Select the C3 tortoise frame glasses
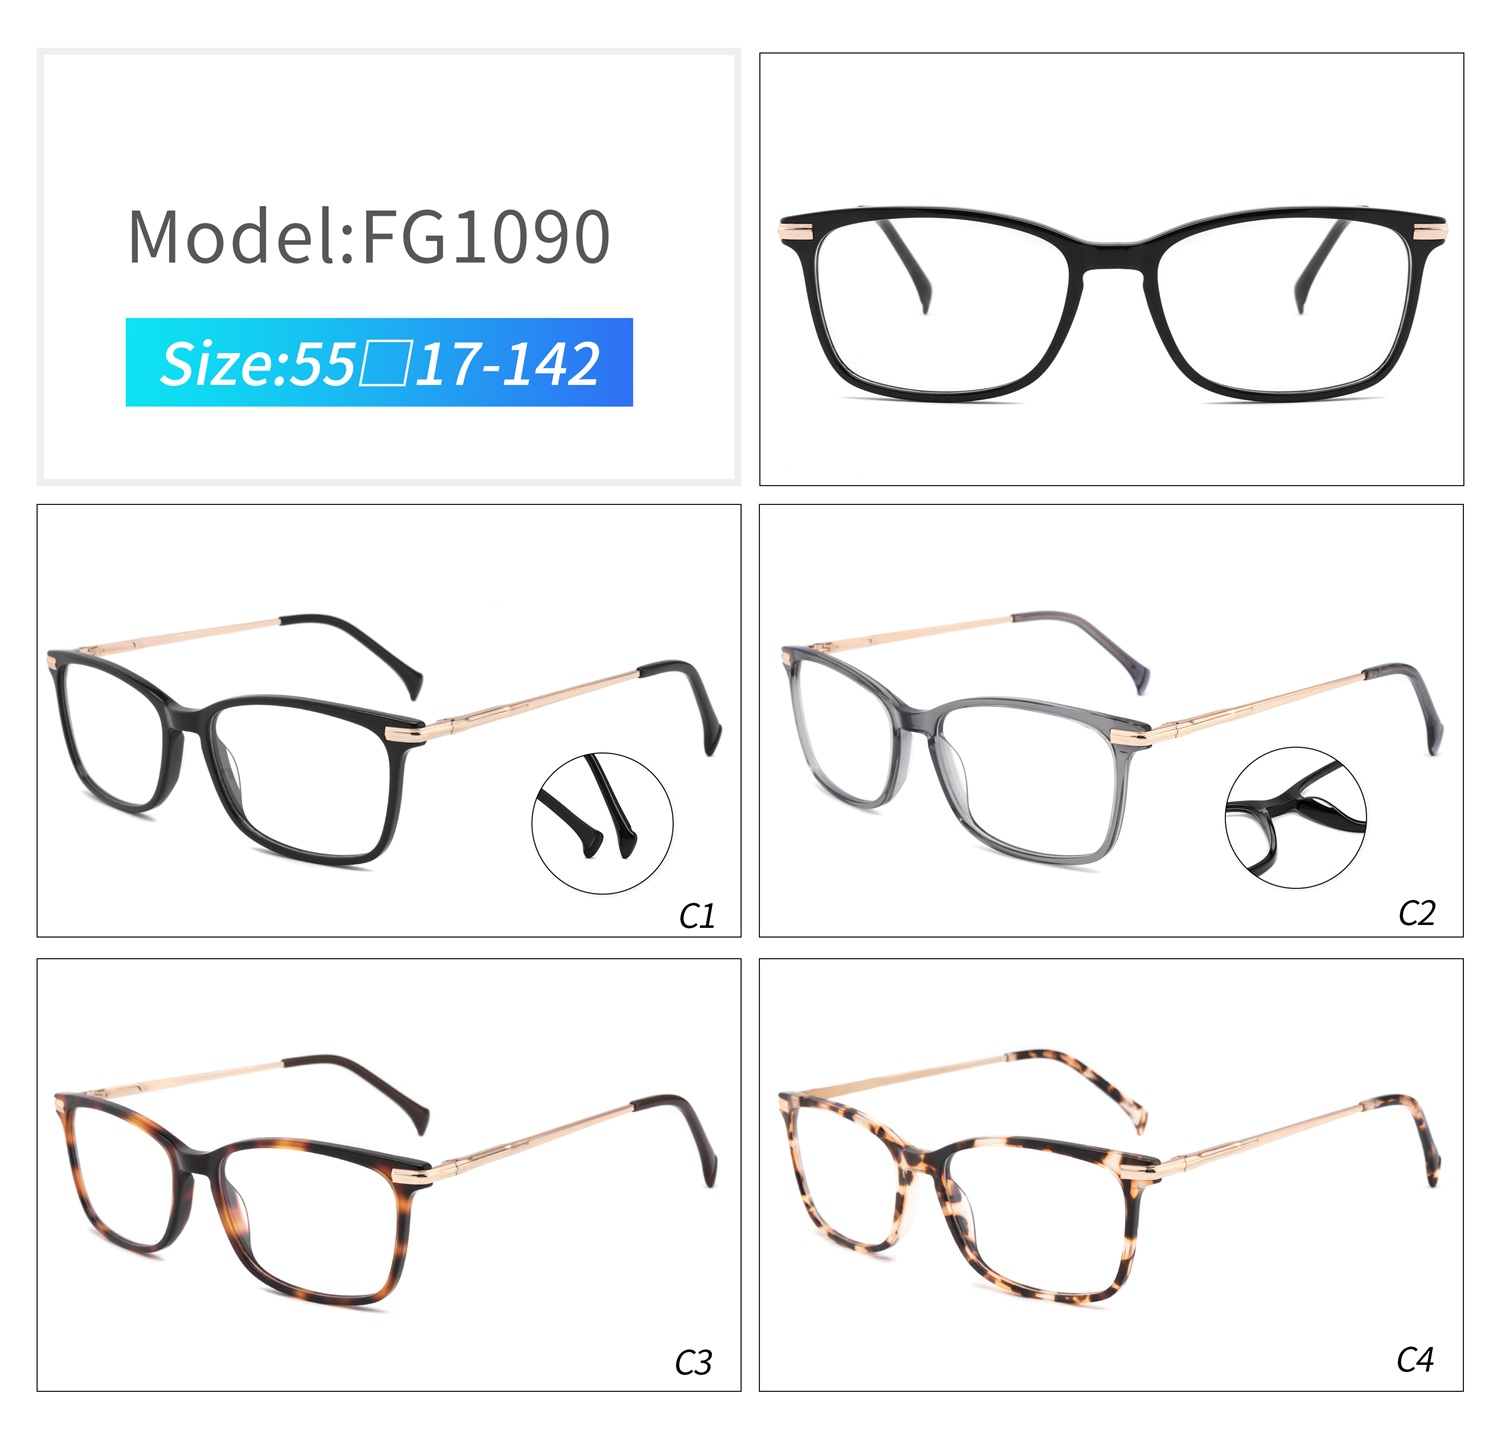Viewport: 1500px width, 1440px height. tap(386, 1180)
